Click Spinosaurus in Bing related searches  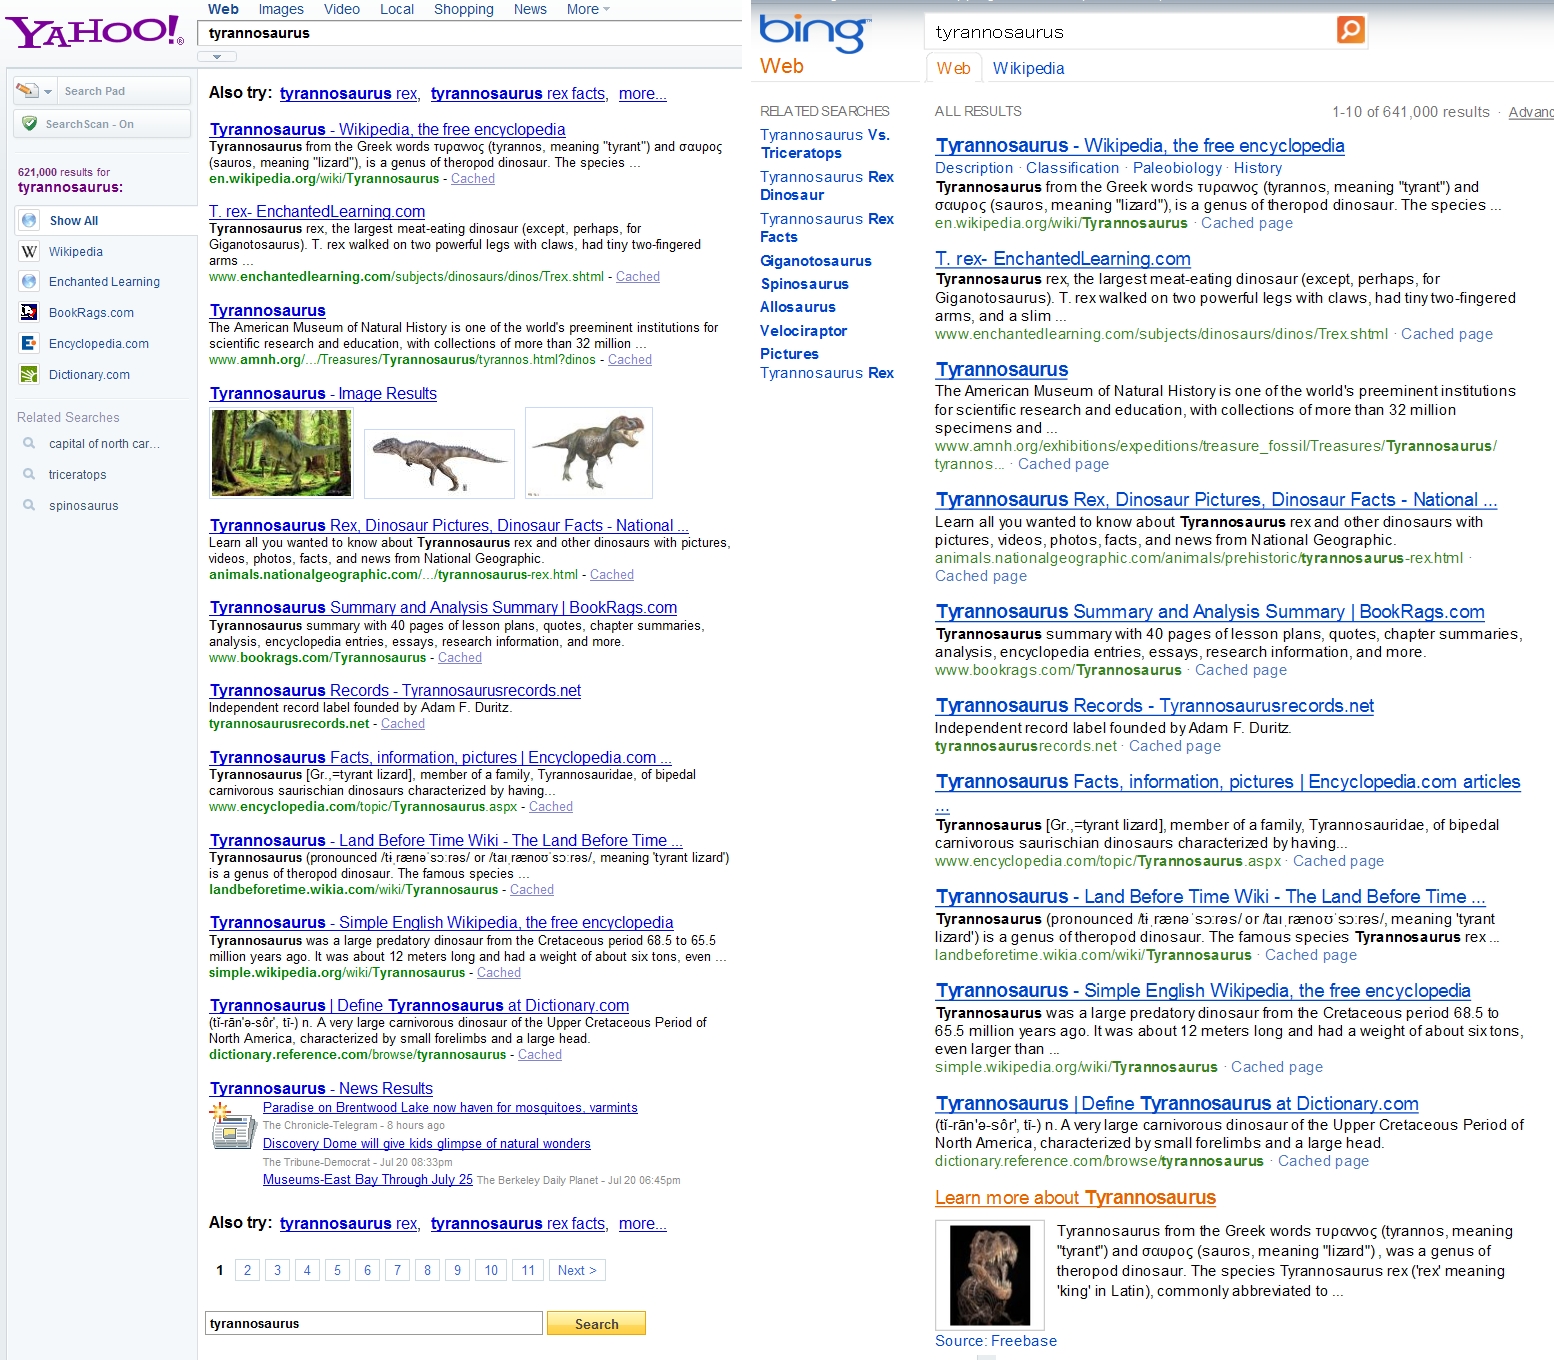[x=805, y=284]
